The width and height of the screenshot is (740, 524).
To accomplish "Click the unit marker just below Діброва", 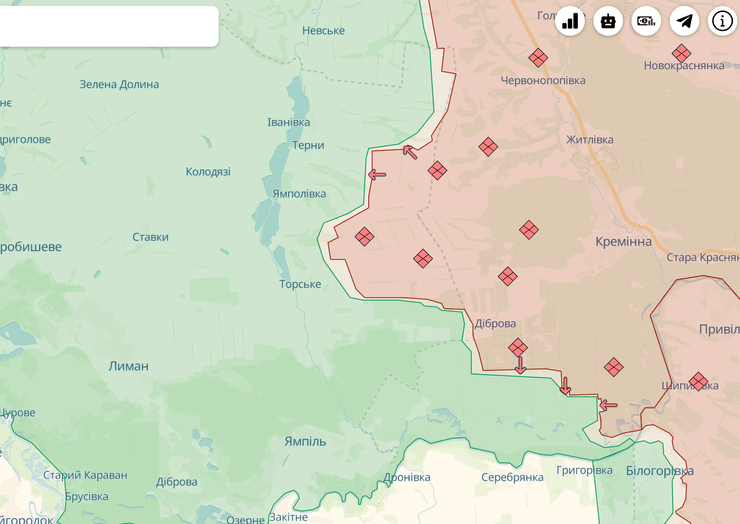I will (518, 347).
